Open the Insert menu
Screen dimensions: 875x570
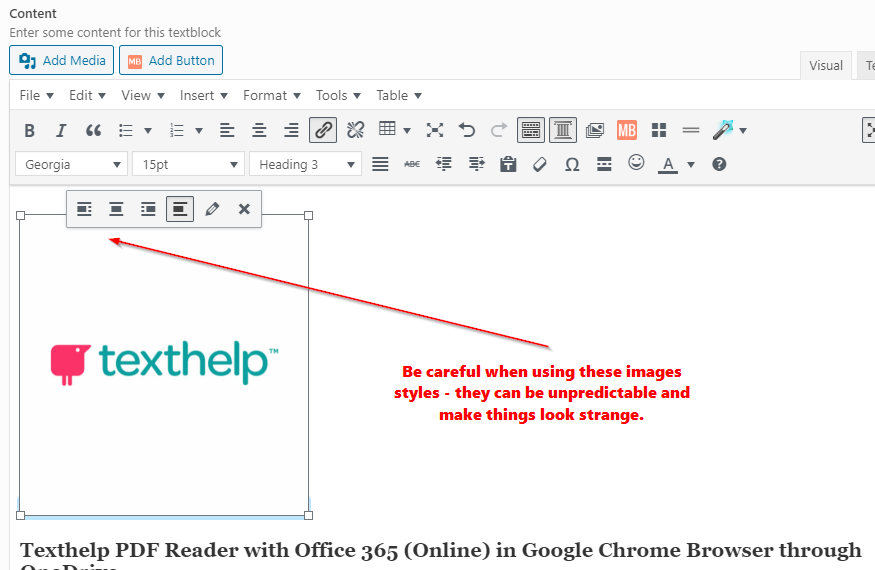[x=204, y=95]
